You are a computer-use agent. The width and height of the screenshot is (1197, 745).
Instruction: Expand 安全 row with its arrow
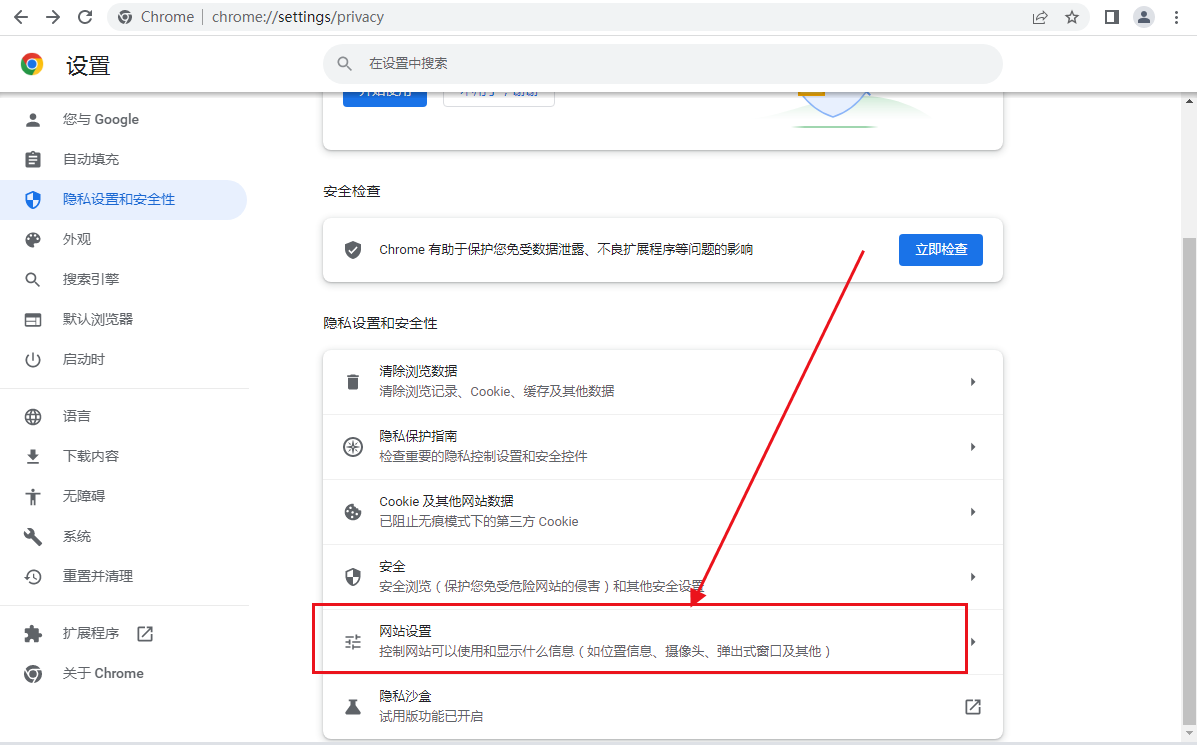(x=973, y=576)
